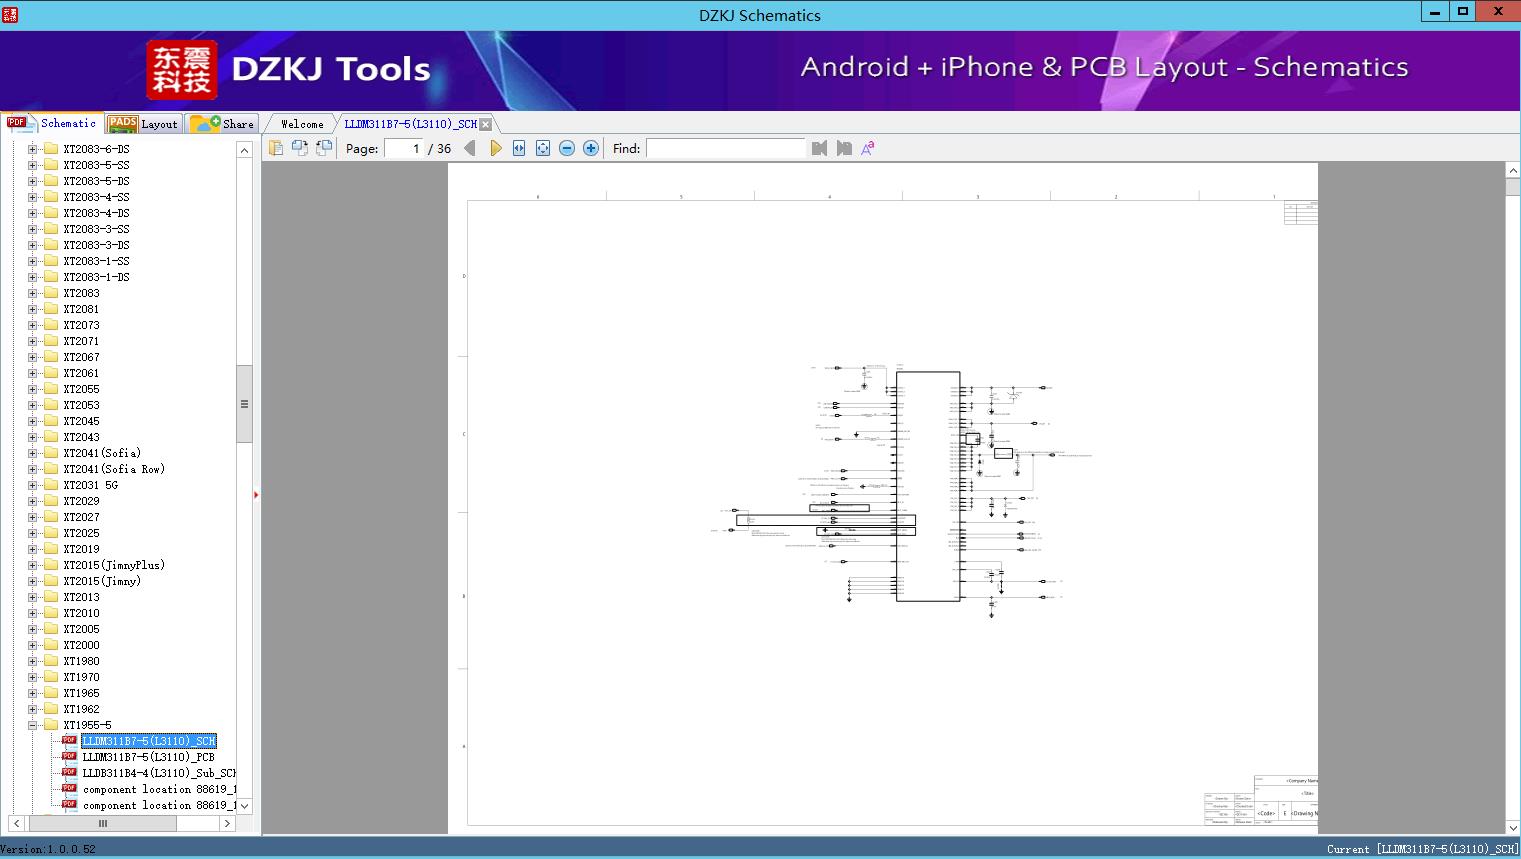The height and width of the screenshot is (859, 1521).
Task: Zoom in with the plus icon
Action: point(591,148)
